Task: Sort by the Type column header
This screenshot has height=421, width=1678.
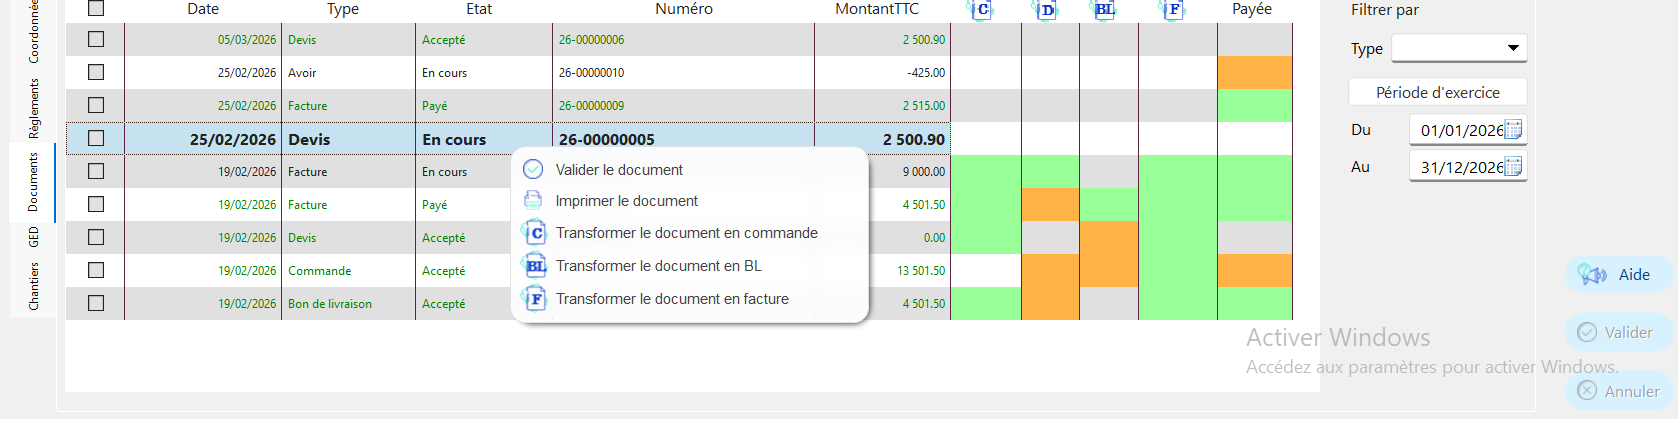Action: pos(343,9)
